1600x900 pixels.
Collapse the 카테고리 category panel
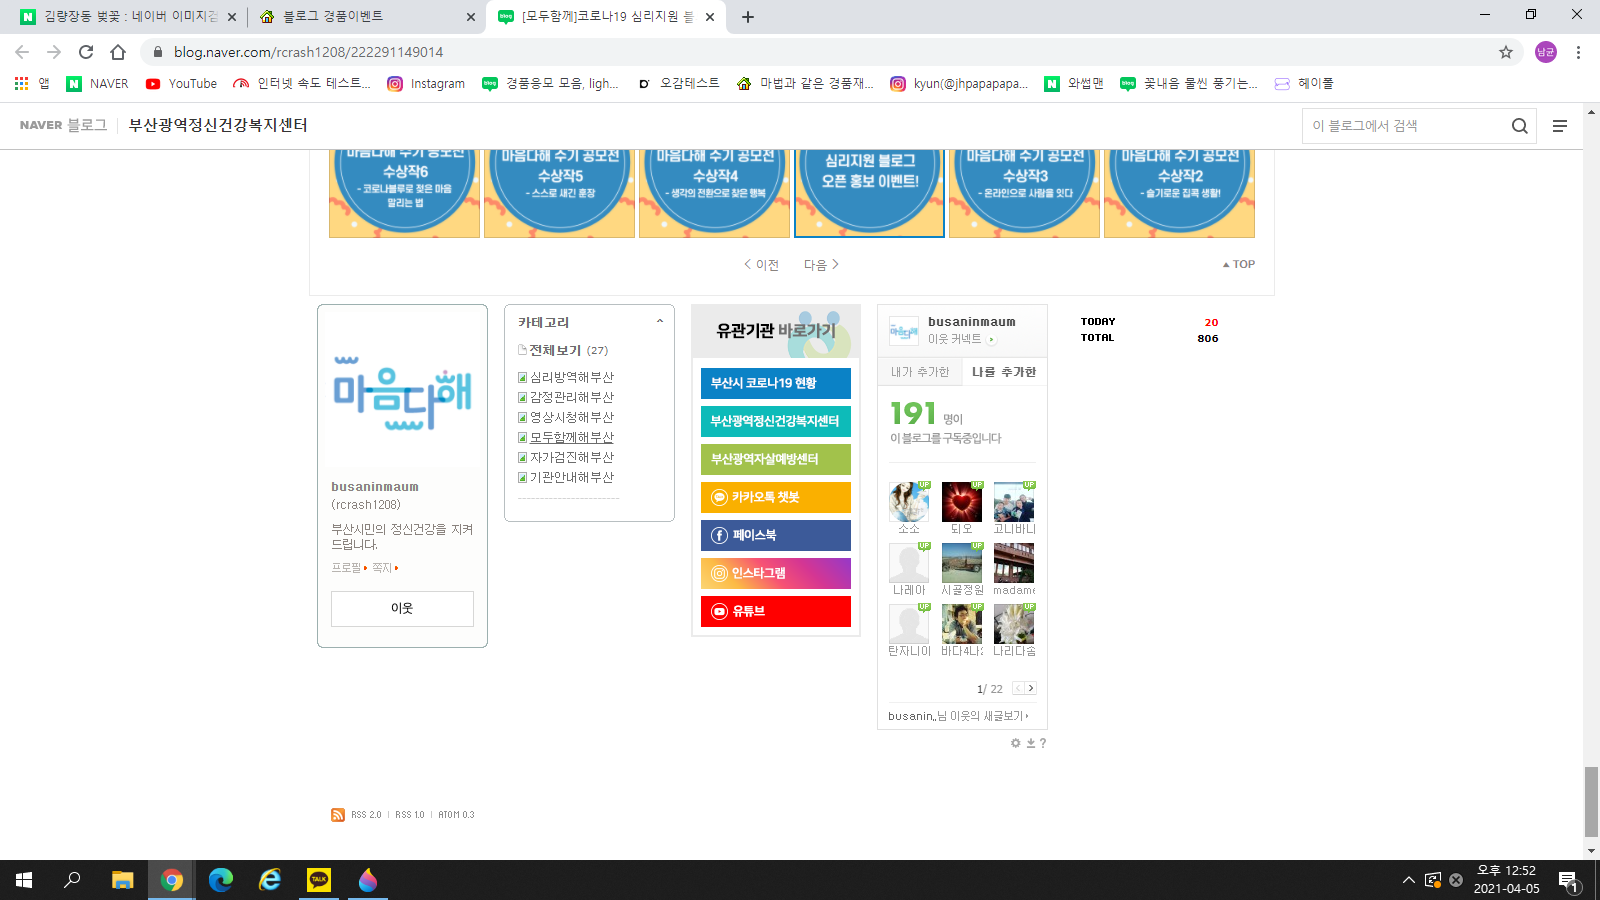pyautogui.click(x=659, y=322)
